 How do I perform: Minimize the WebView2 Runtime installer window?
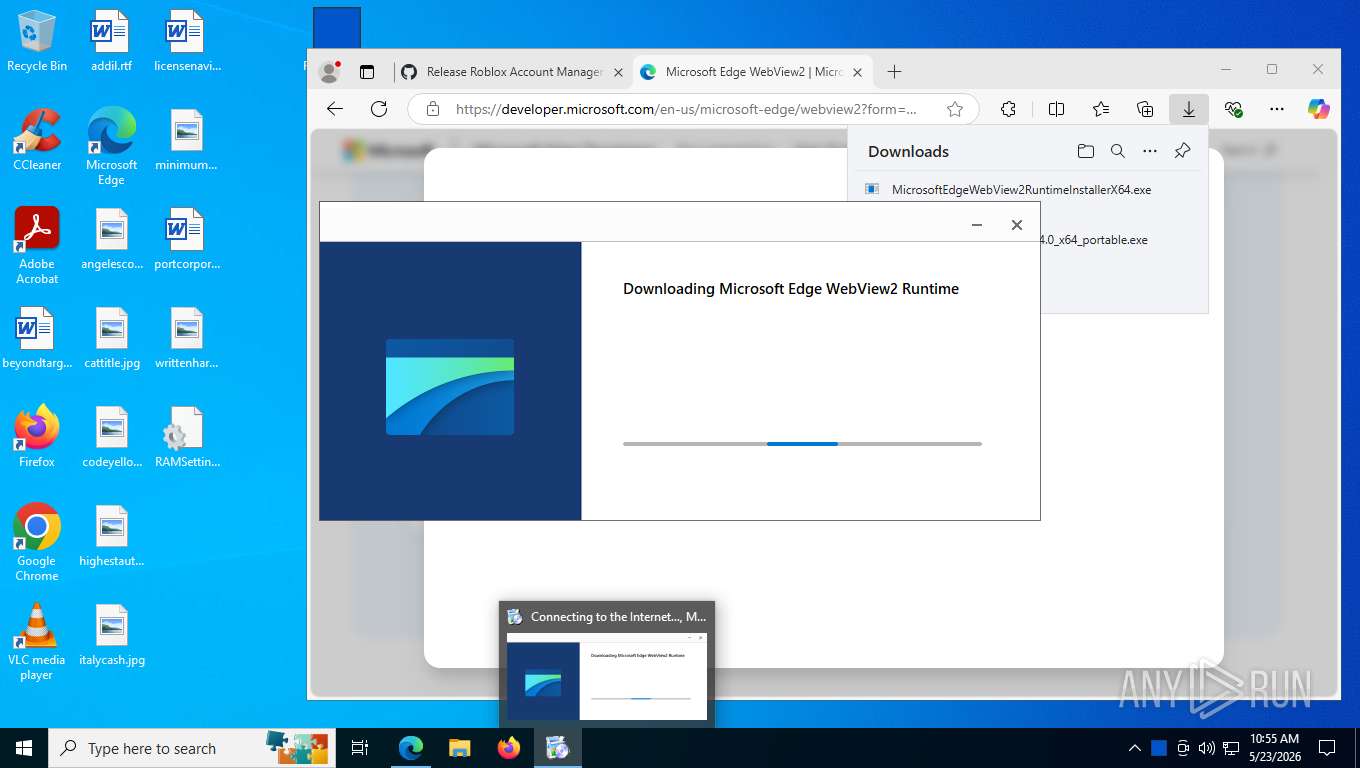tap(977, 225)
